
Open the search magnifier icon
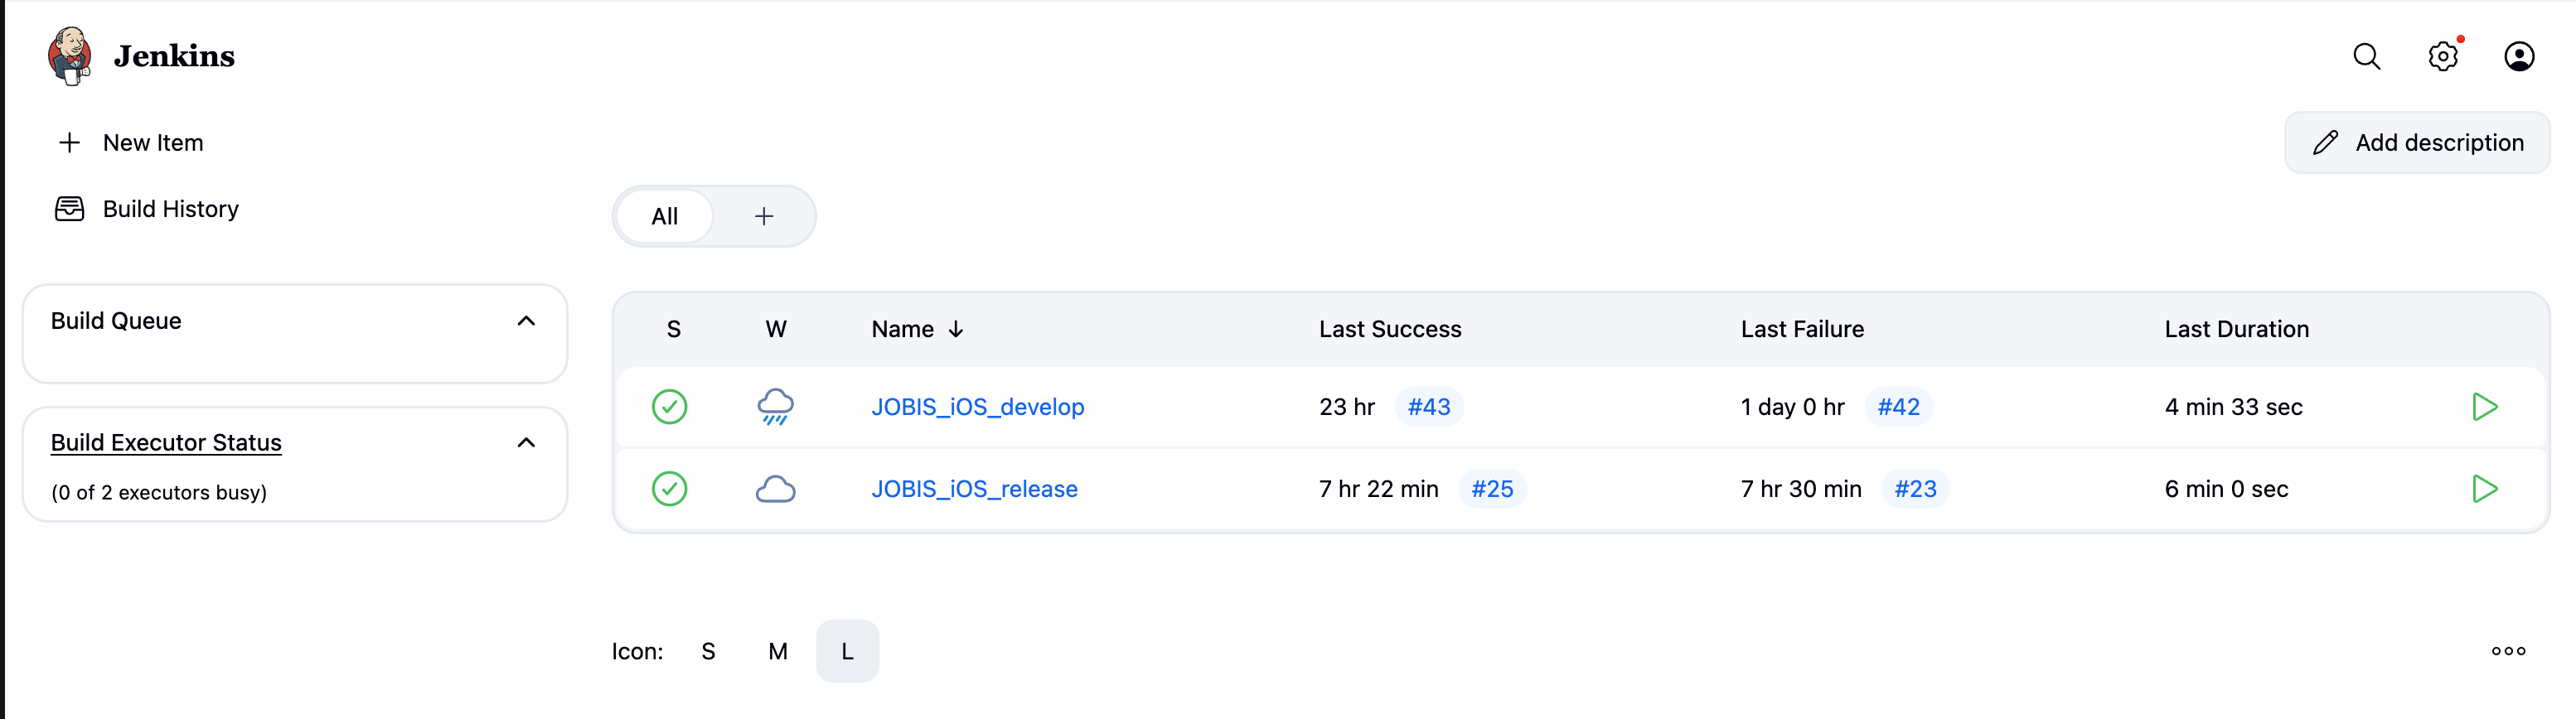click(2367, 56)
